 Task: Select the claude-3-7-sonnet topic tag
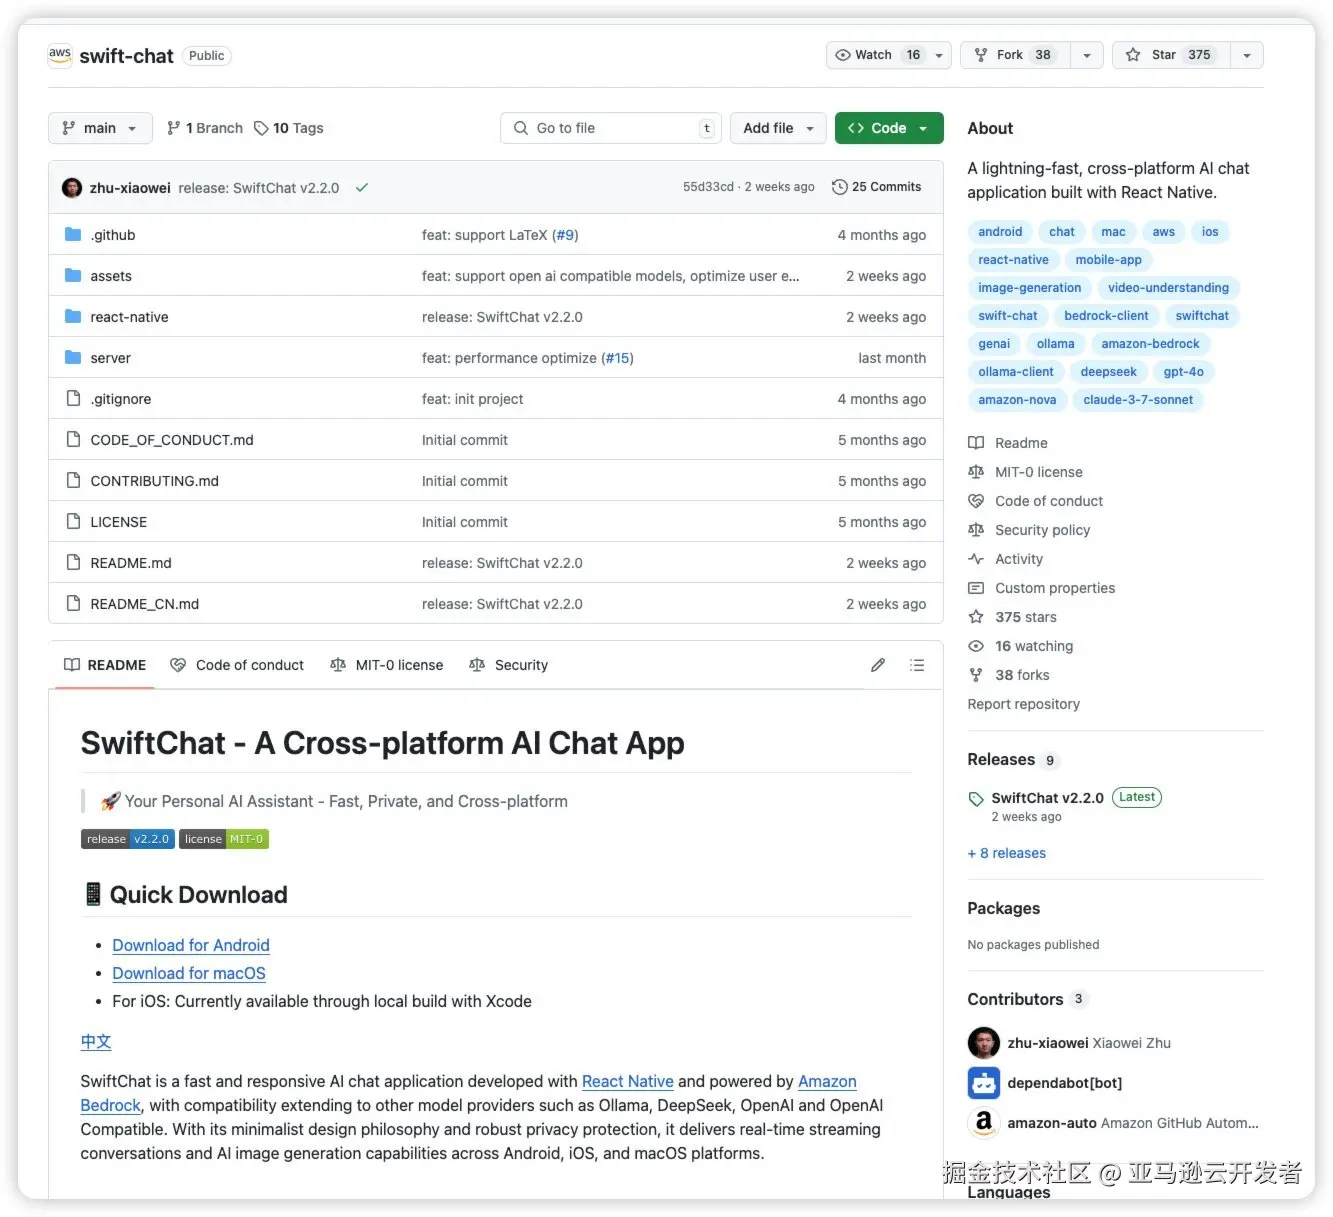click(x=1138, y=400)
